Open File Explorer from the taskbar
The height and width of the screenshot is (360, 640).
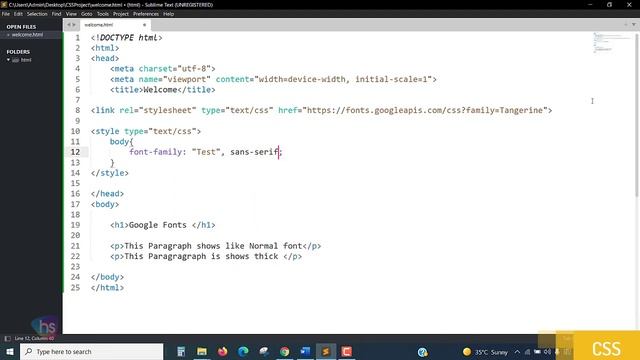point(202,351)
